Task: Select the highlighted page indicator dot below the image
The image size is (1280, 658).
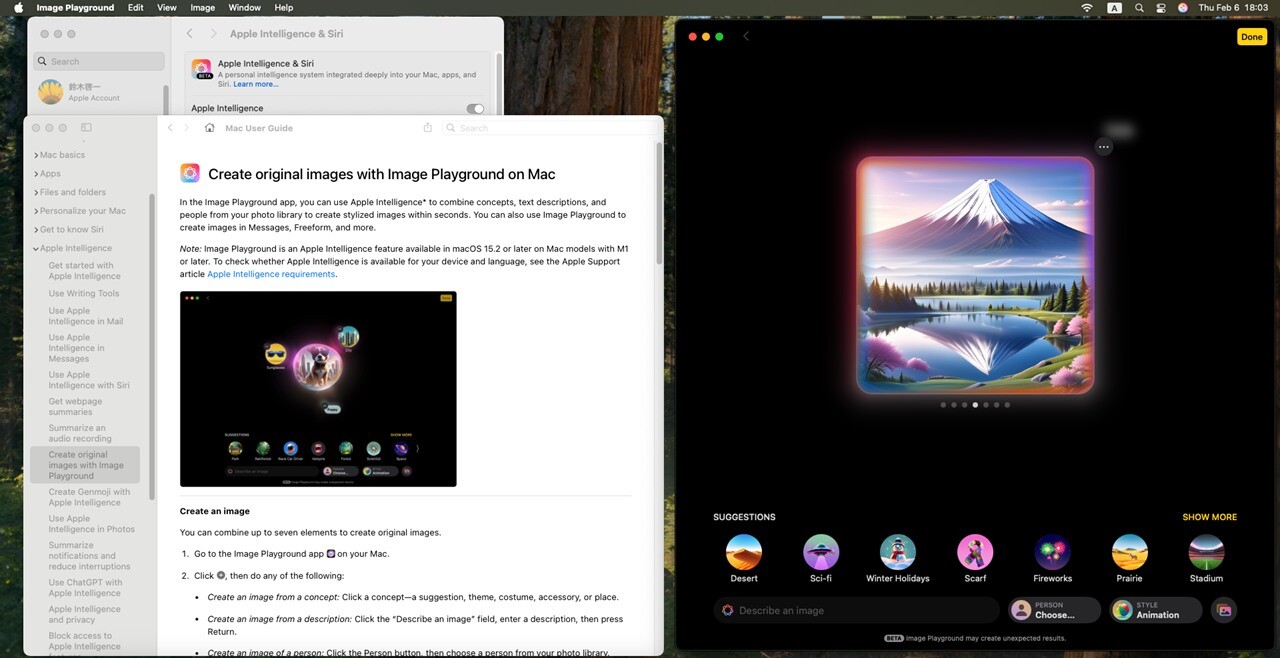Action: tap(975, 405)
